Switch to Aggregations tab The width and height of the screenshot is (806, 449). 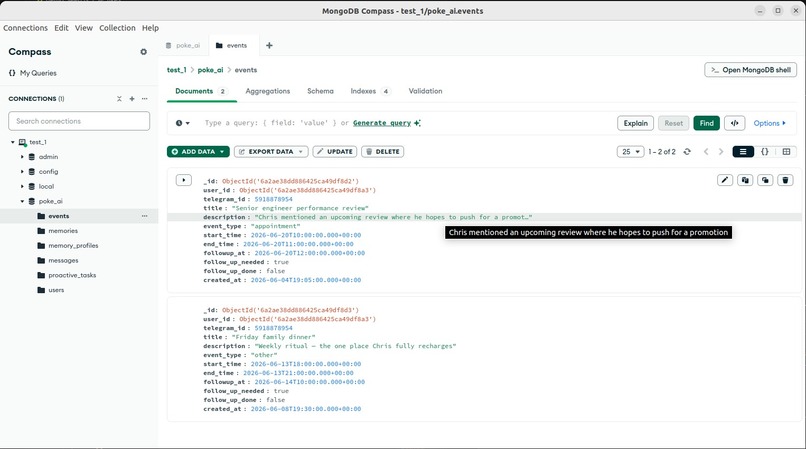tap(268, 91)
